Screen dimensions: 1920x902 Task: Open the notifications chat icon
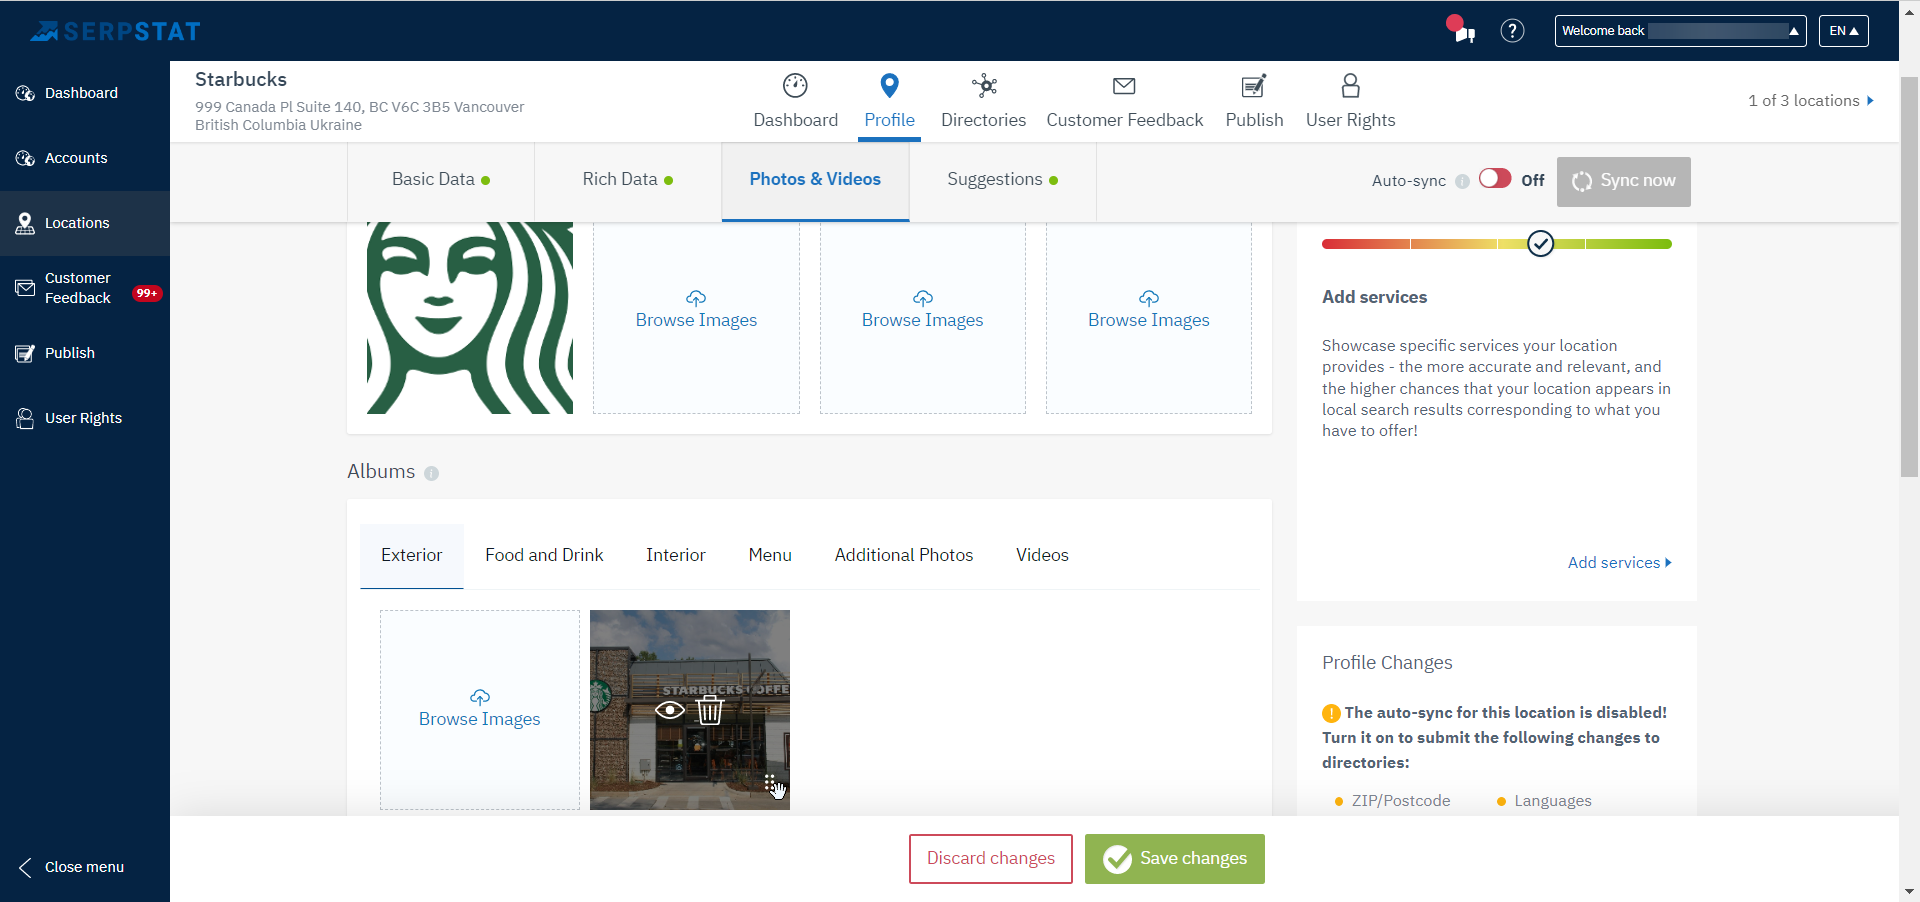pos(1461,30)
